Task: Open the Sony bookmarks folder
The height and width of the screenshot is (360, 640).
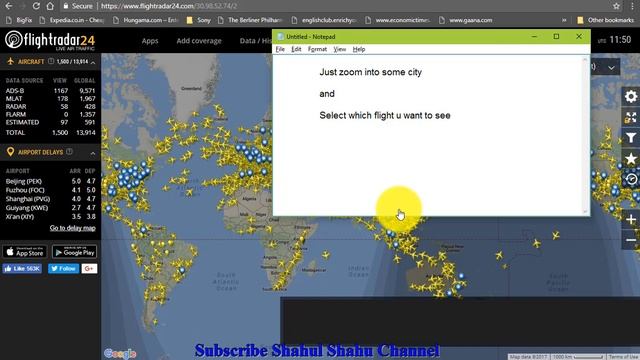Action: (198, 20)
